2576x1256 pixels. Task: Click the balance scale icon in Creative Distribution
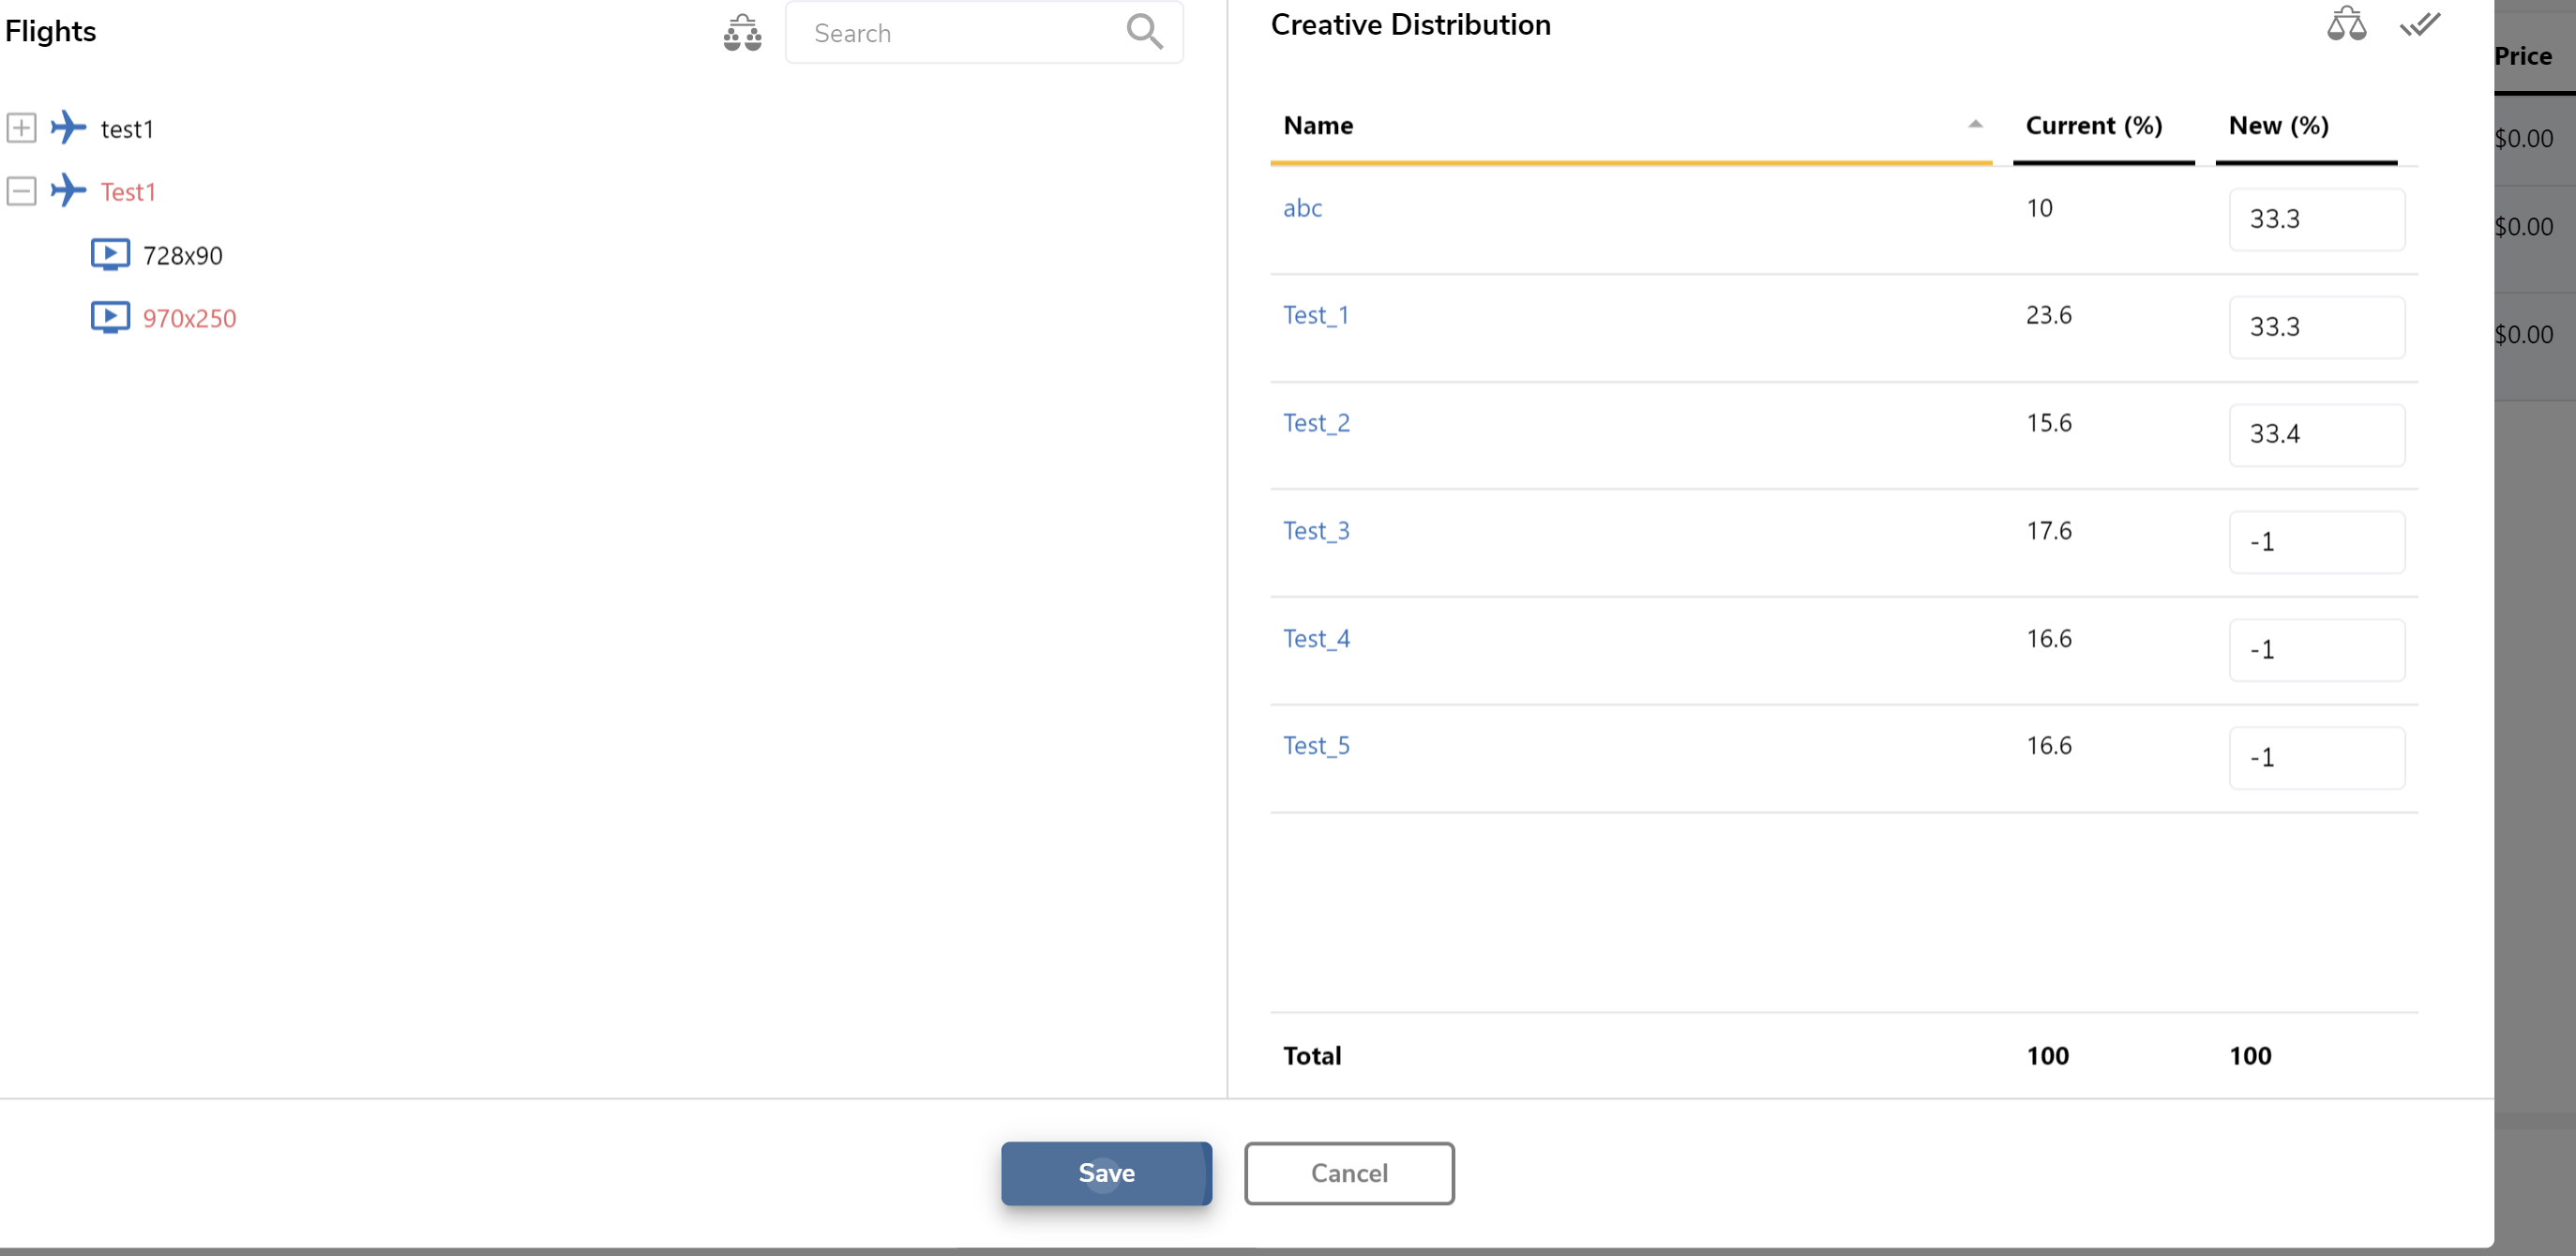(x=2346, y=24)
